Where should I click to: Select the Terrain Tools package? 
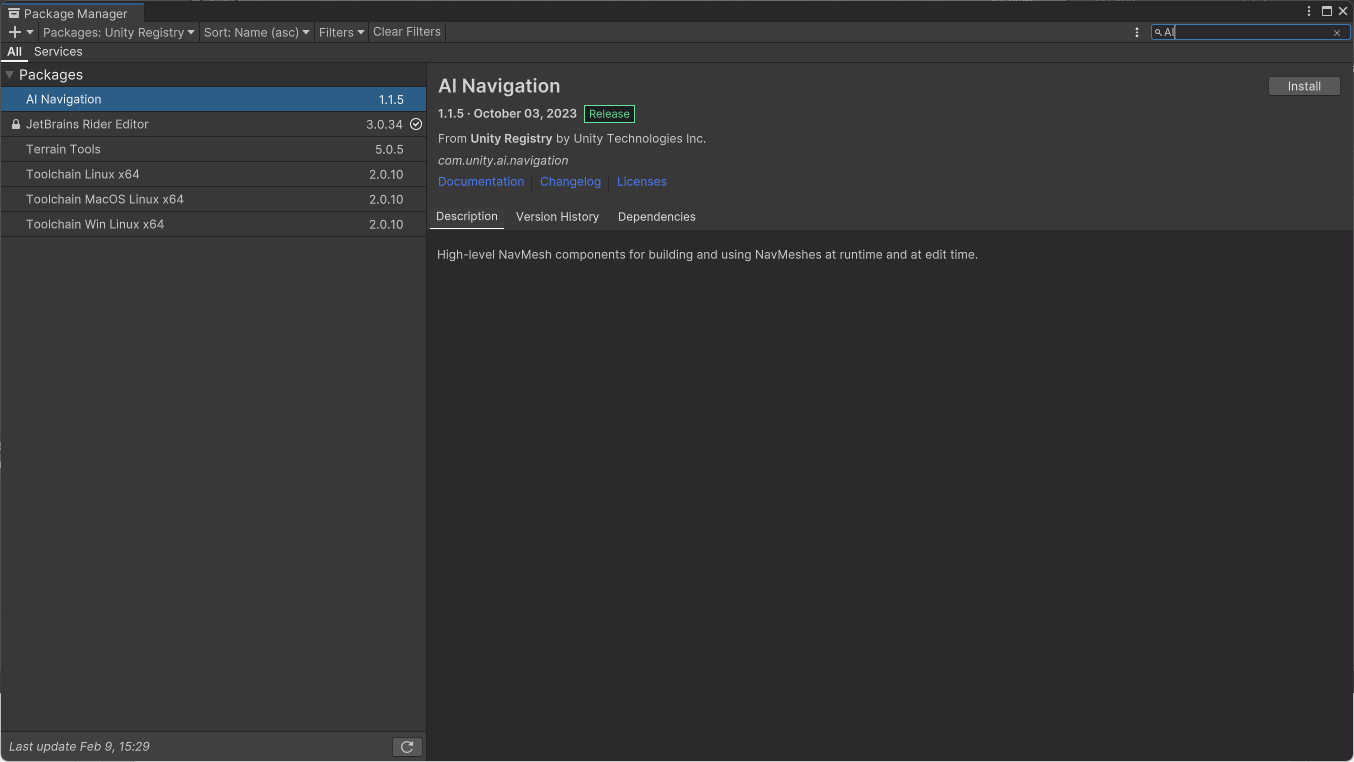pos(213,149)
